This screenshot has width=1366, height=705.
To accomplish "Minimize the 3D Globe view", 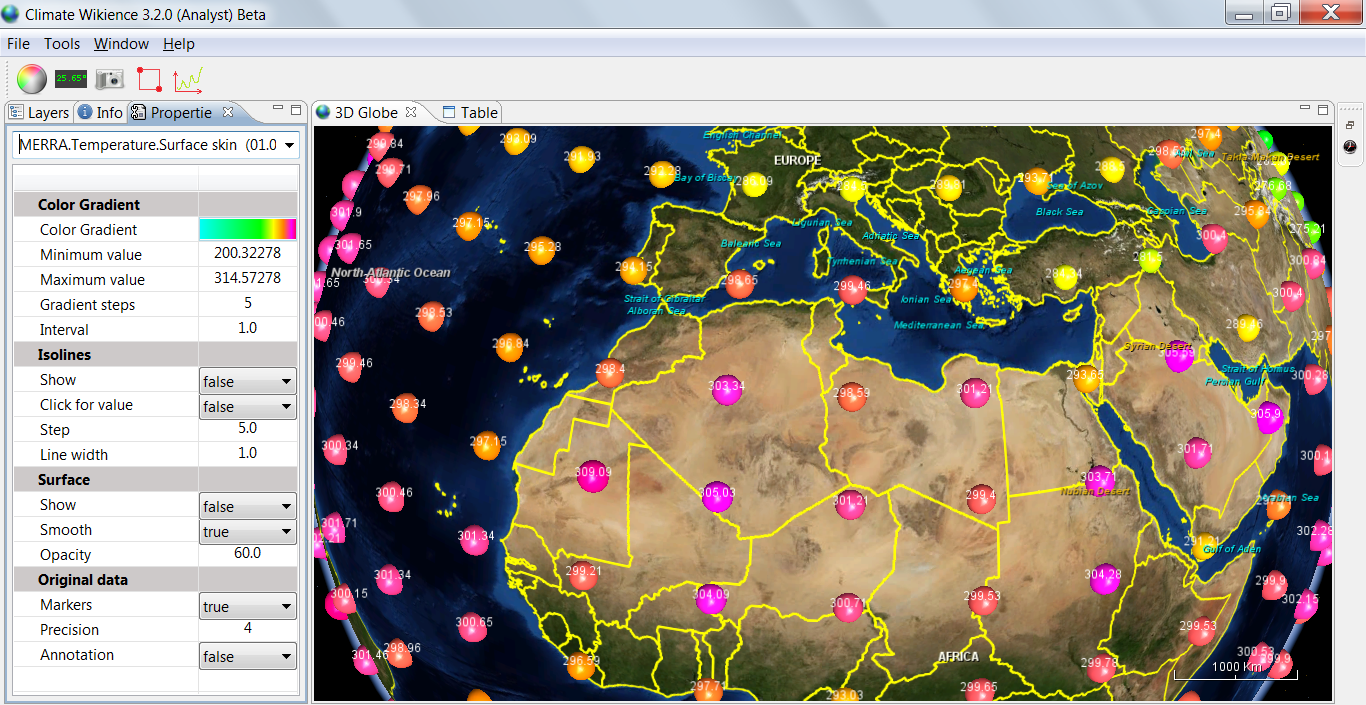I will coord(1305,109).
